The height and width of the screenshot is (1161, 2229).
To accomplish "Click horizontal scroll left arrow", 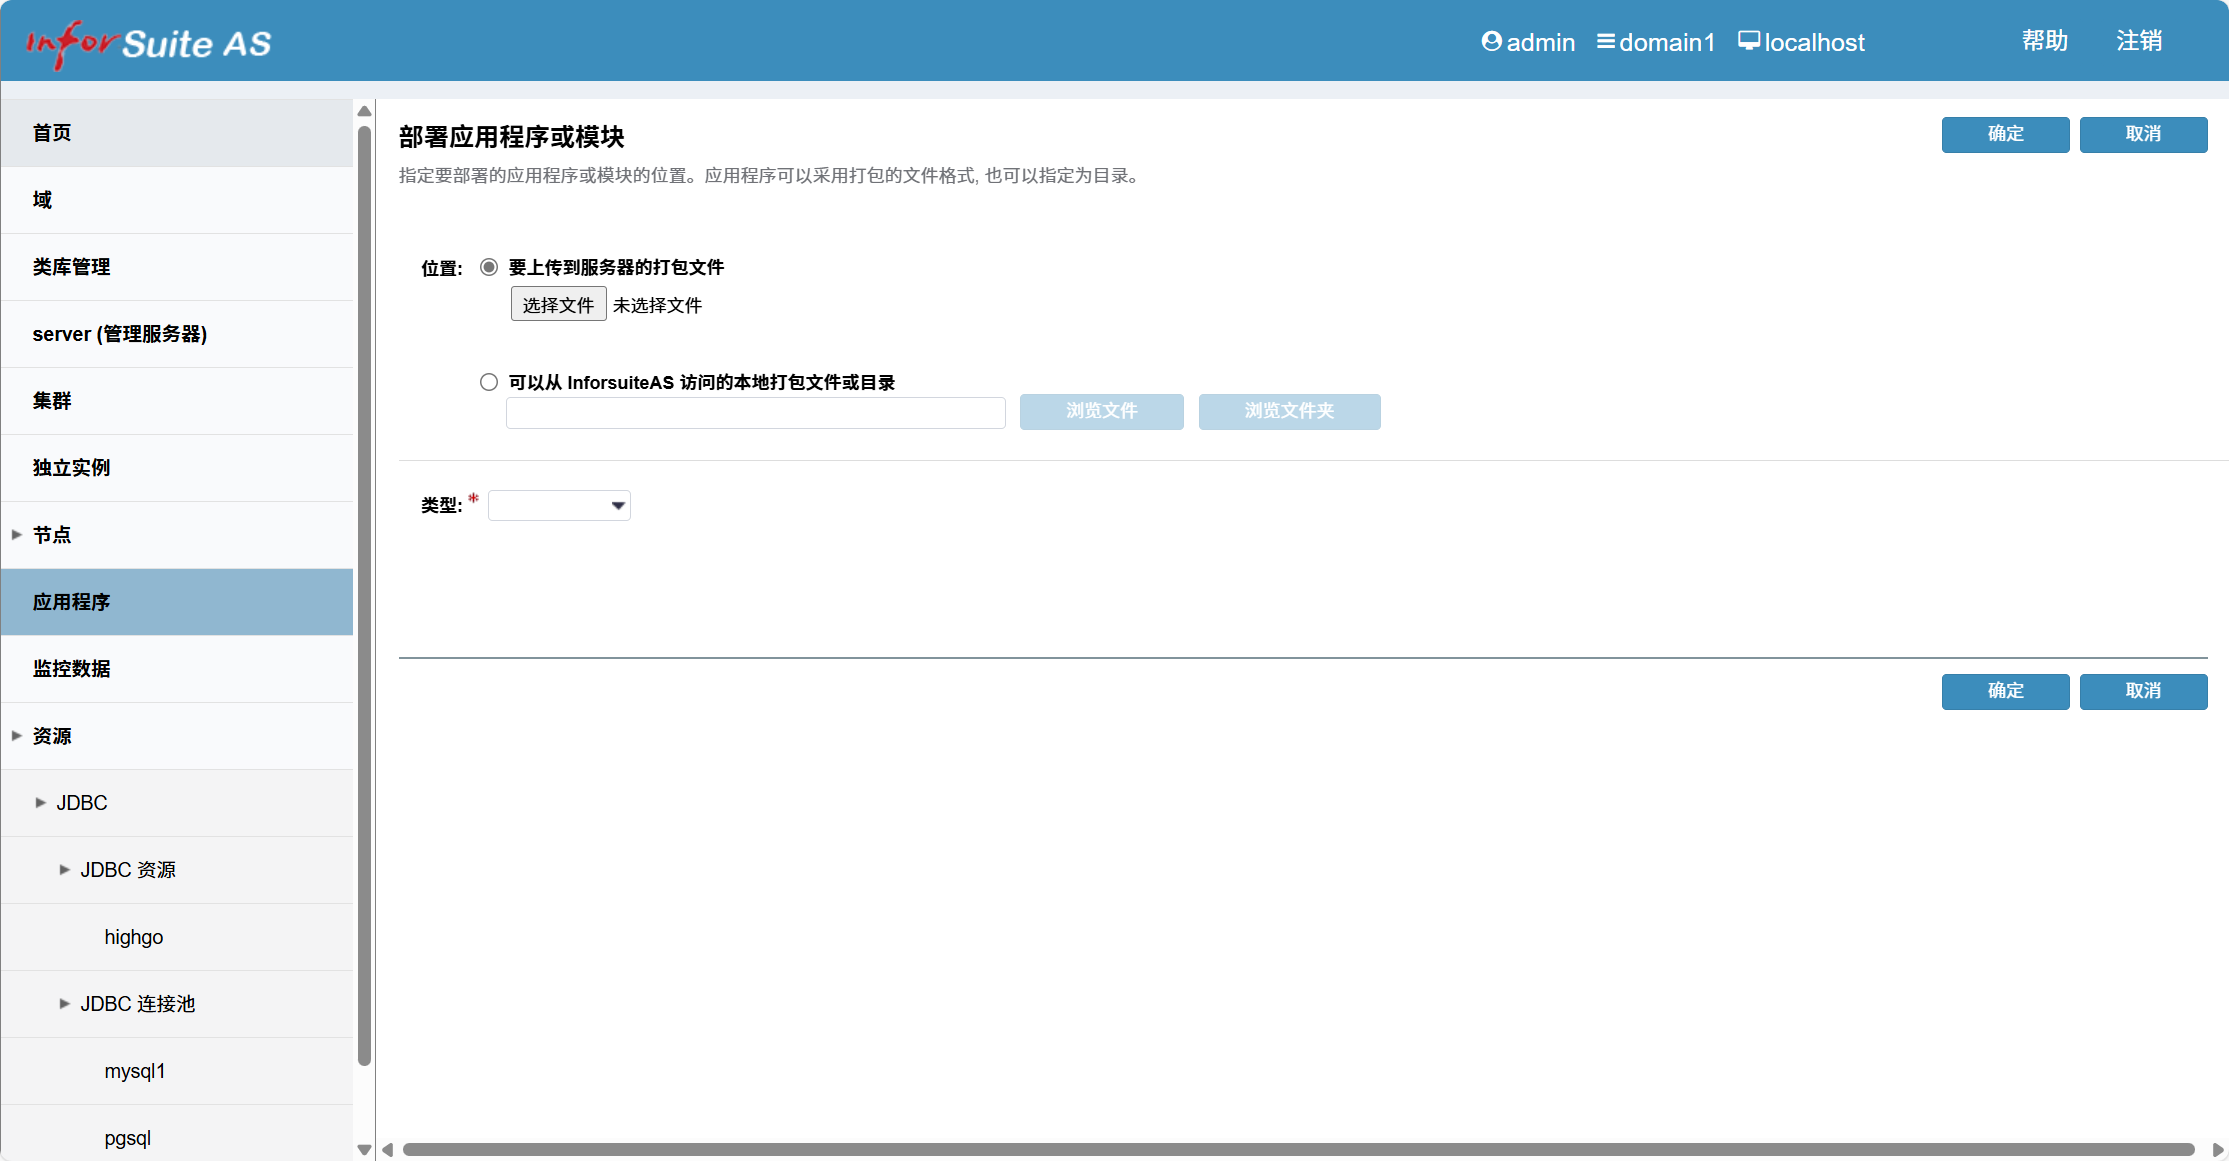I will [x=388, y=1150].
